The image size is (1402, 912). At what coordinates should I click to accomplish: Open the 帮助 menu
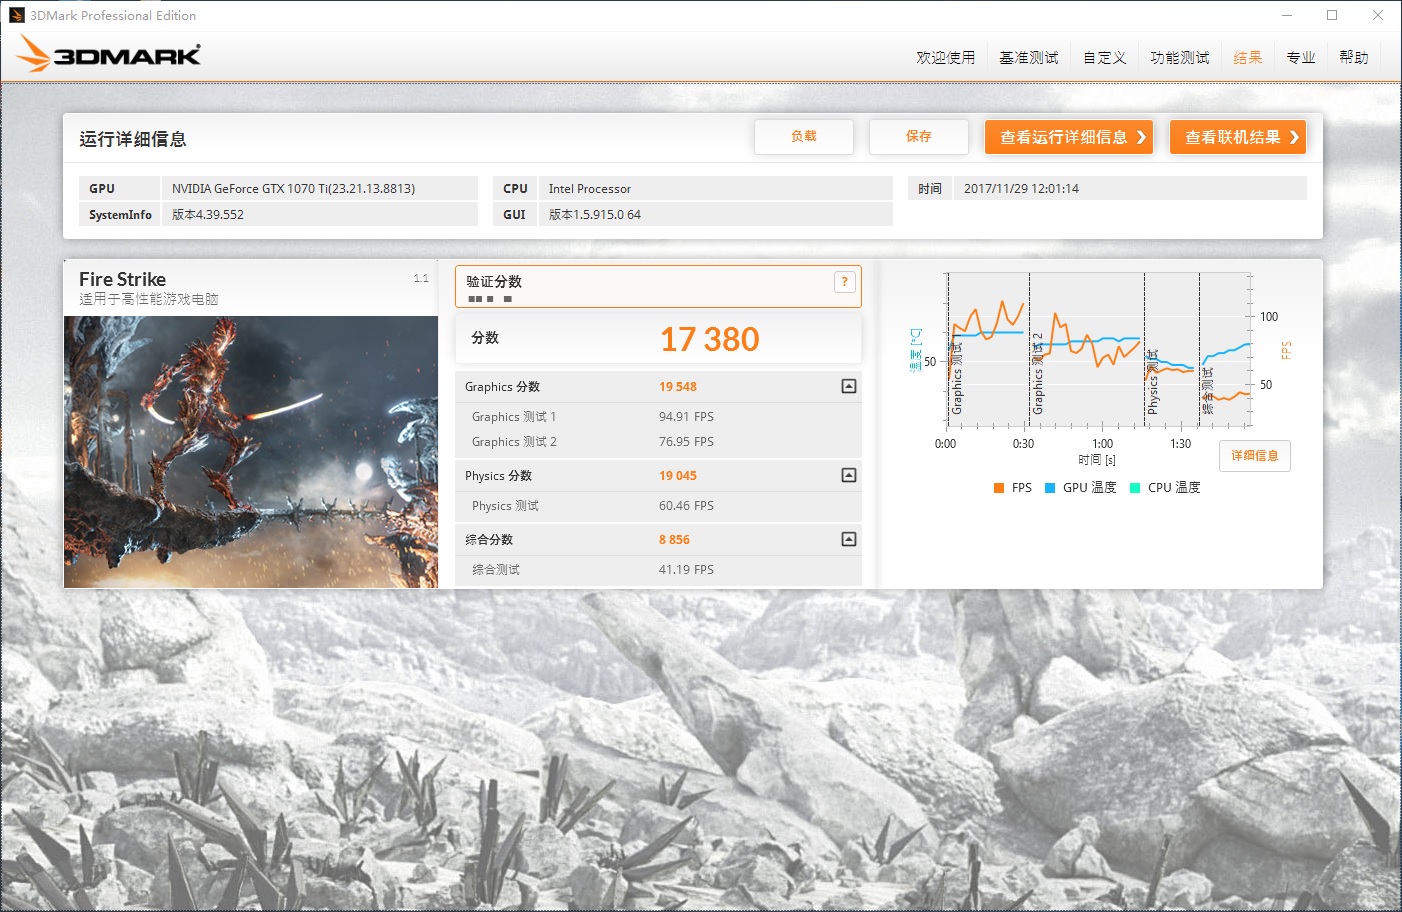point(1354,58)
